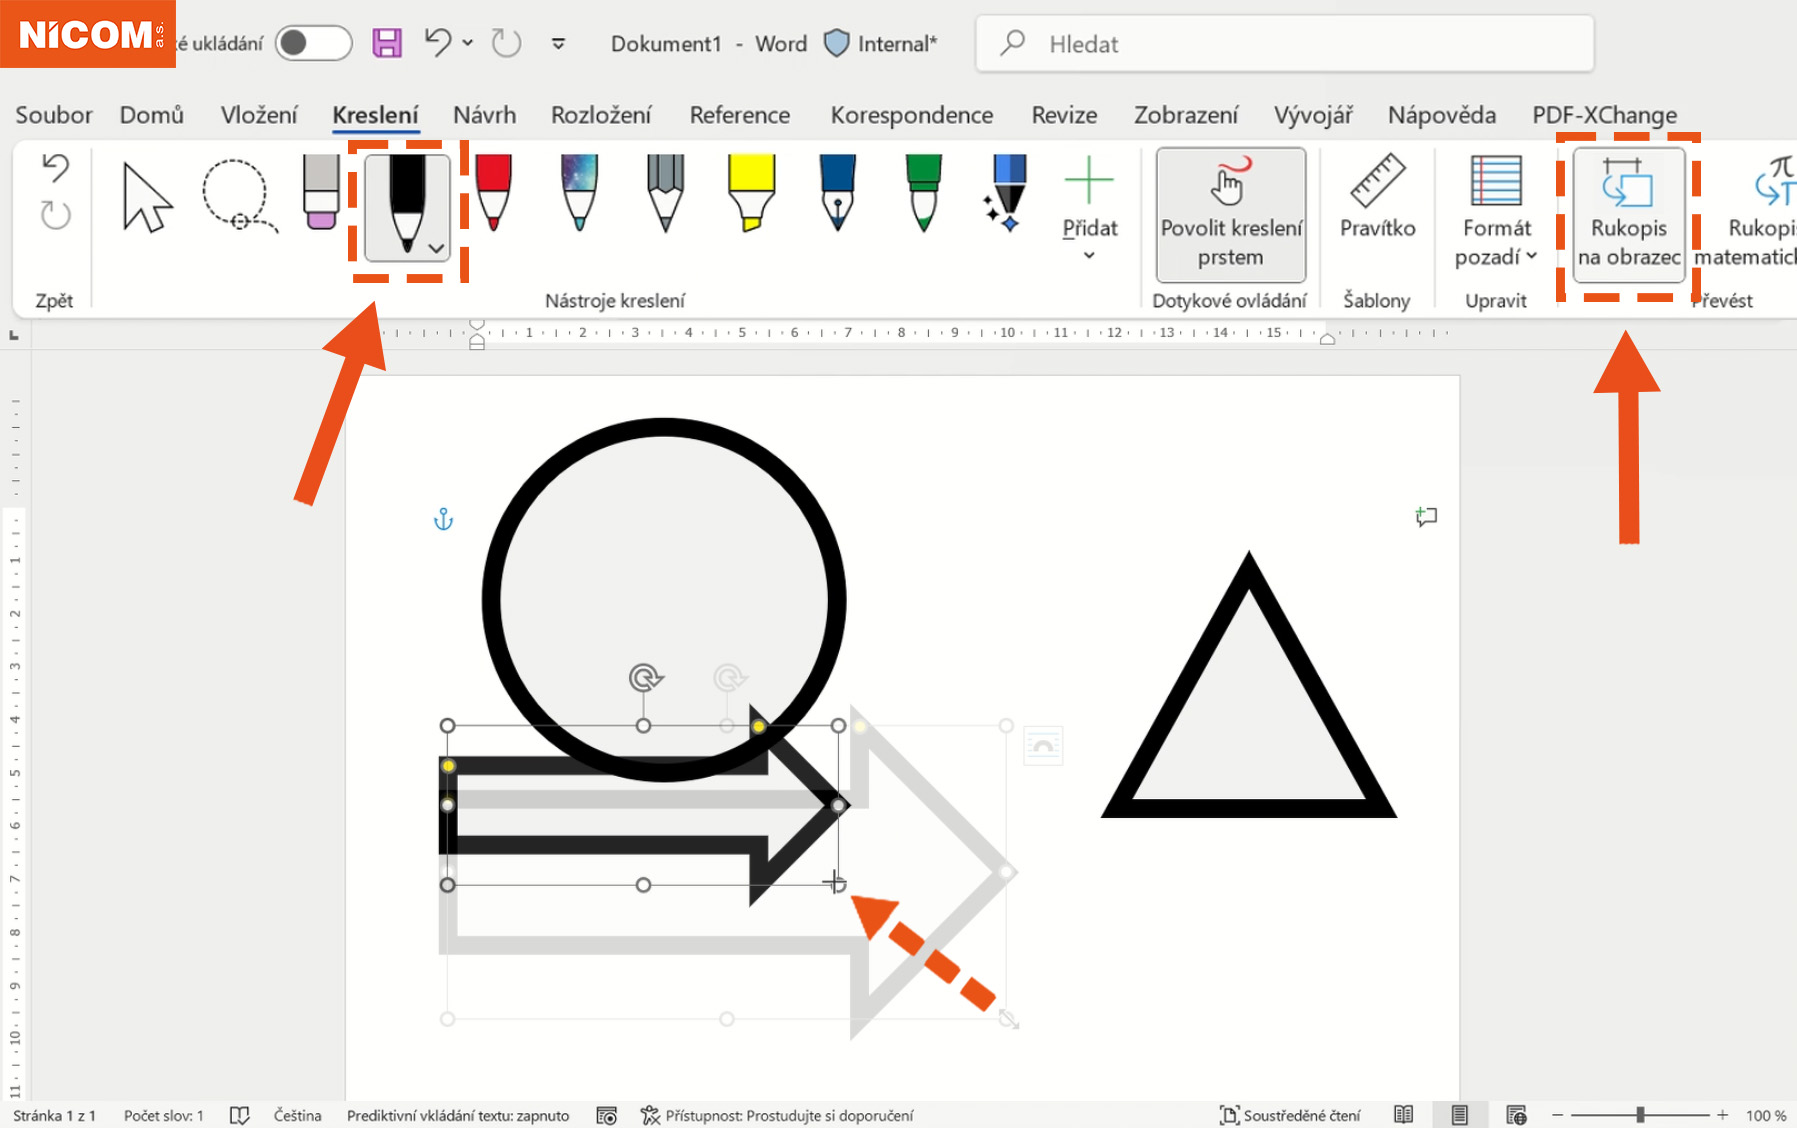Image resolution: width=1797 pixels, height=1128 pixels.
Task: Toggle Soustředěné čtení mode
Action: click(1290, 1115)
